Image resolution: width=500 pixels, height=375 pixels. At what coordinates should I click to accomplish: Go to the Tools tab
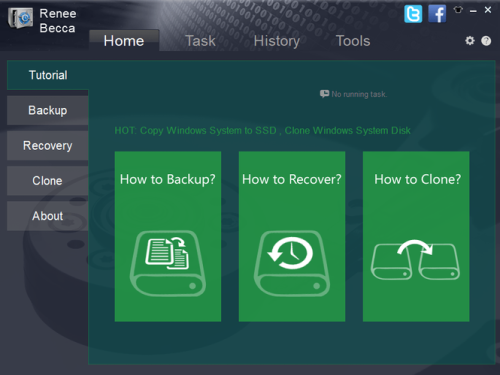353,41
